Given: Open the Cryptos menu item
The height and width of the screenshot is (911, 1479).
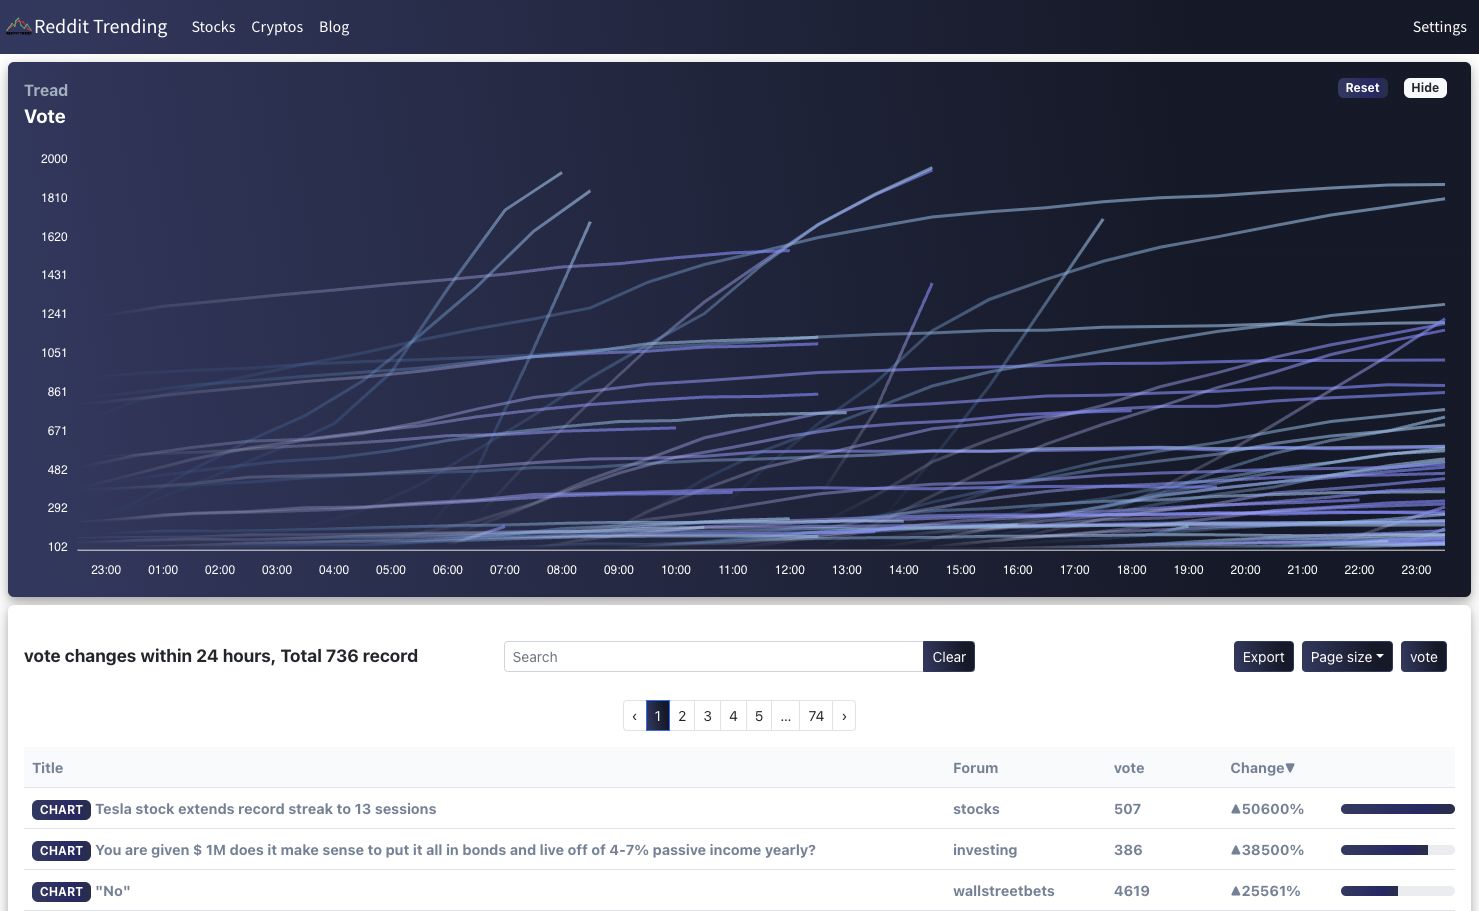Looking at the screenshot, I should click(x=277, y=27).
